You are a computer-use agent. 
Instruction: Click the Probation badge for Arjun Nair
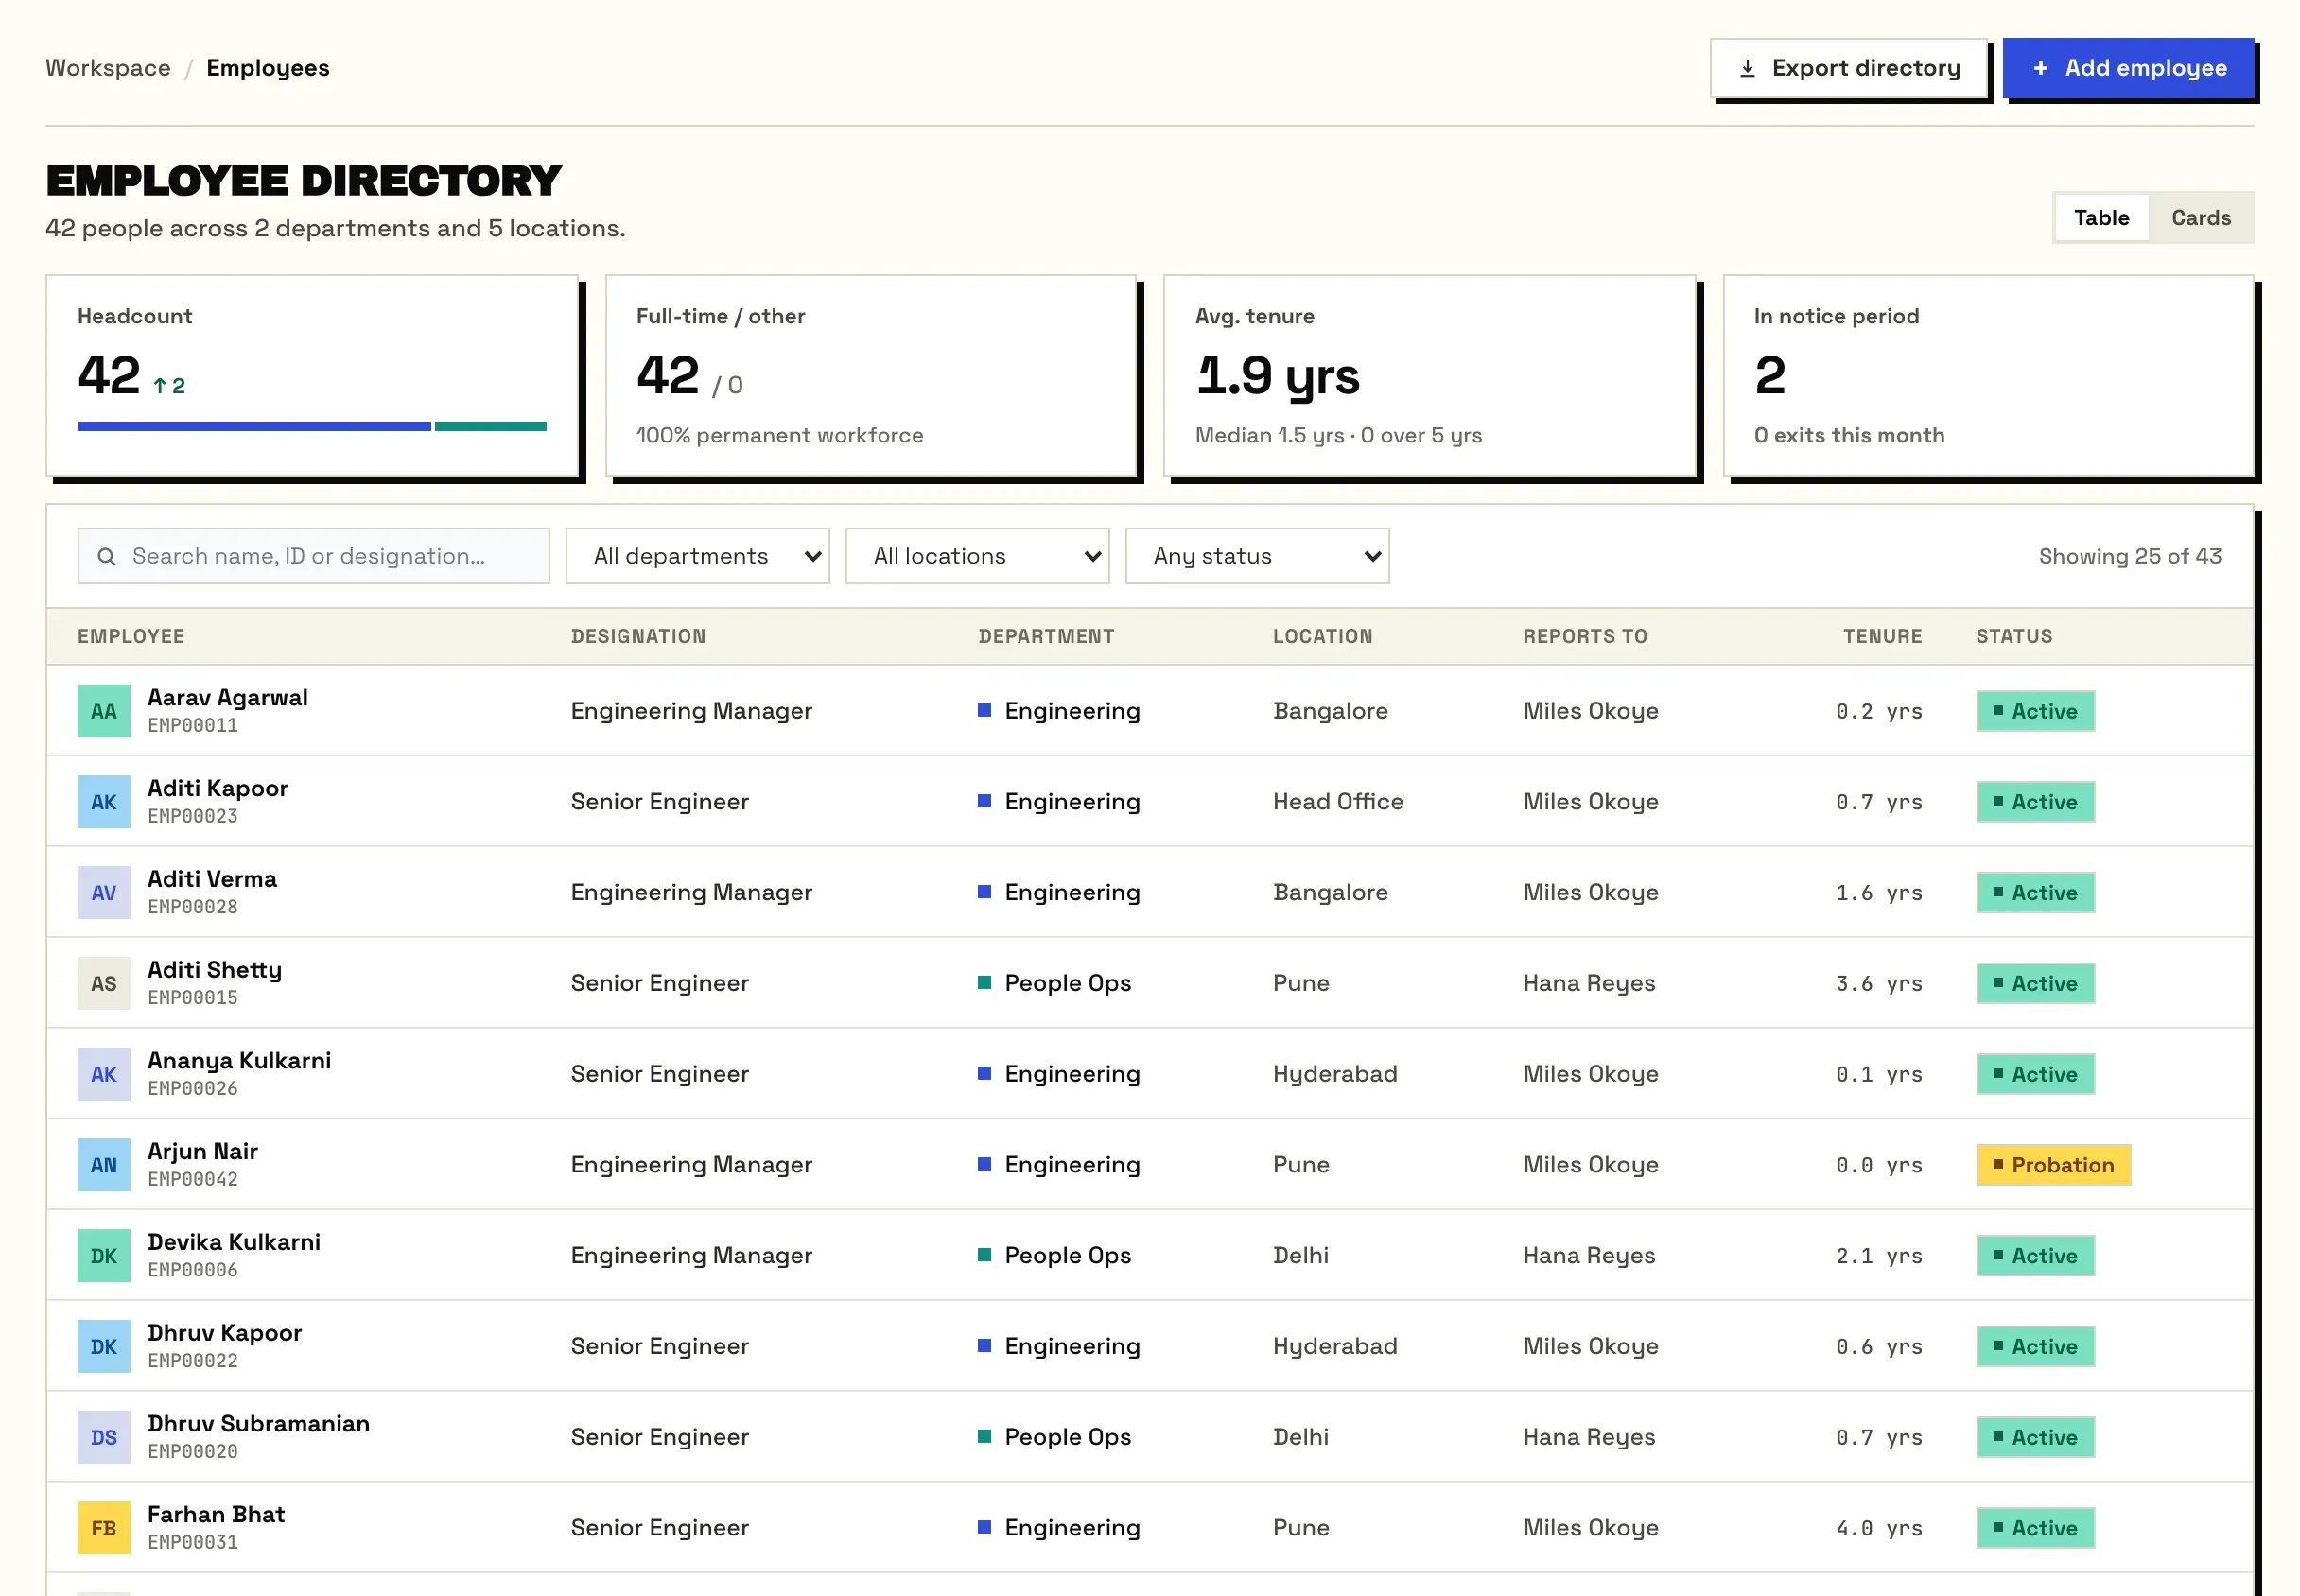(2056, 1166)
